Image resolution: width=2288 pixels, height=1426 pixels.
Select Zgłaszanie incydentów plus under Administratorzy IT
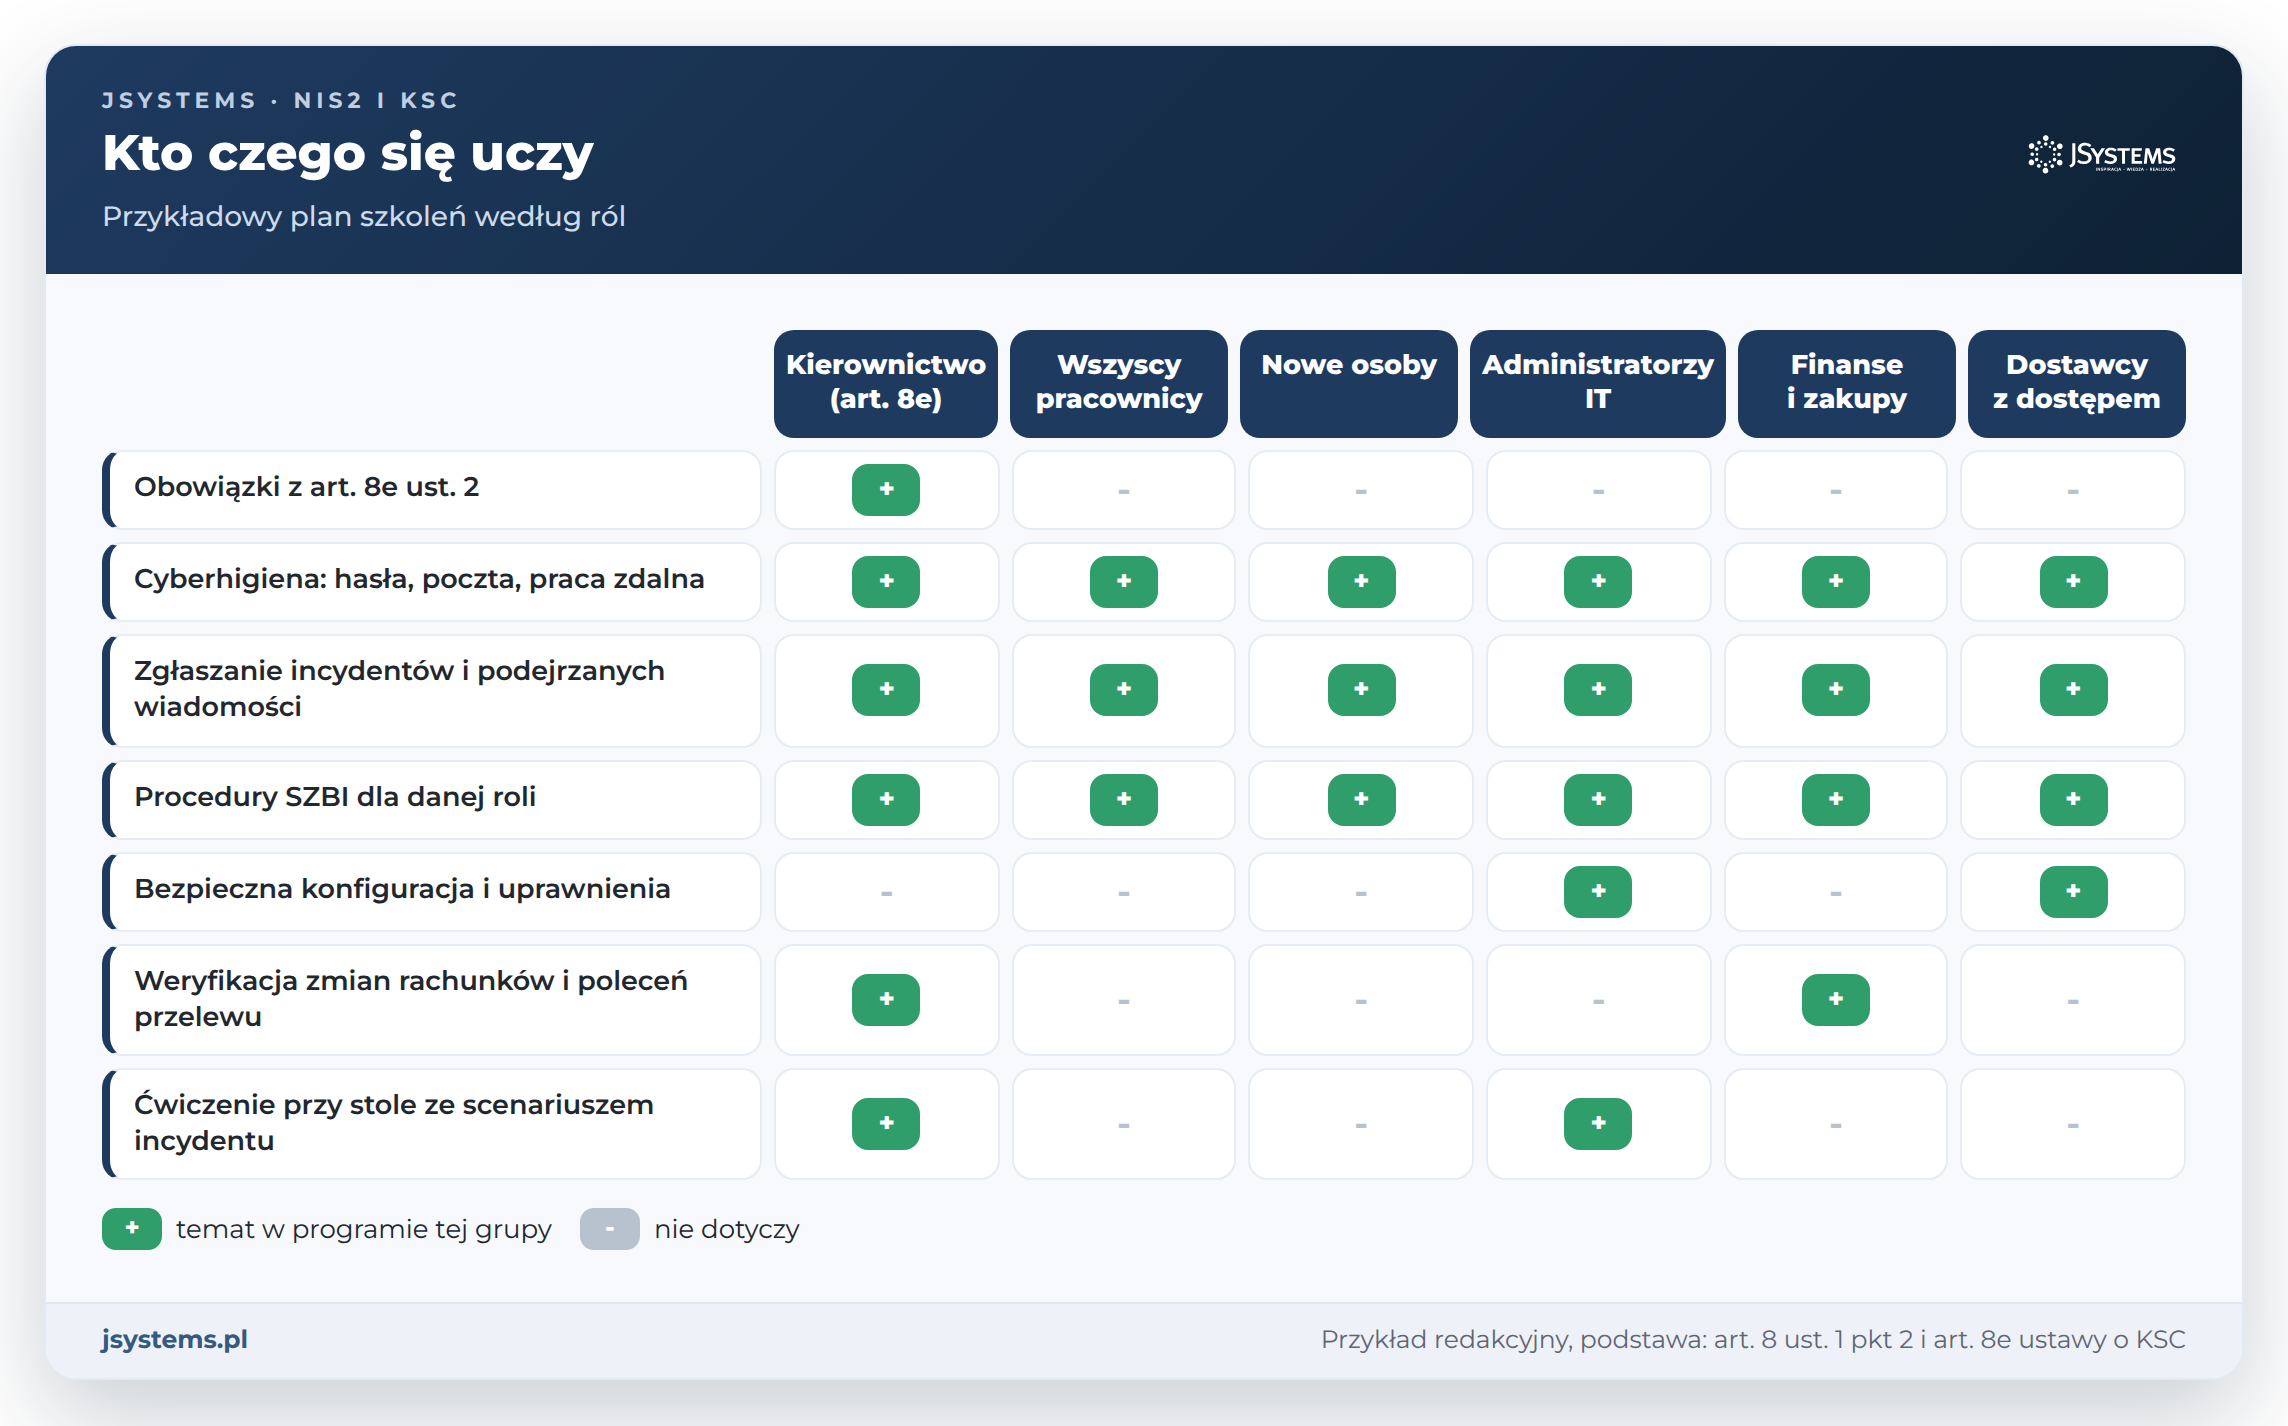point(1598,690)
